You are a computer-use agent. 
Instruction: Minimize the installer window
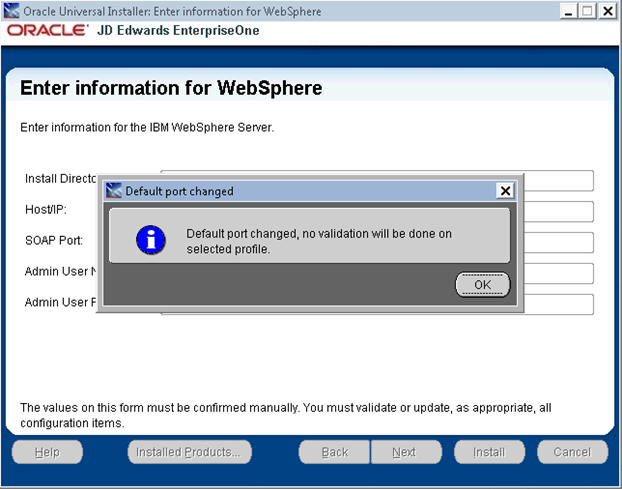[x=568, y=11]
